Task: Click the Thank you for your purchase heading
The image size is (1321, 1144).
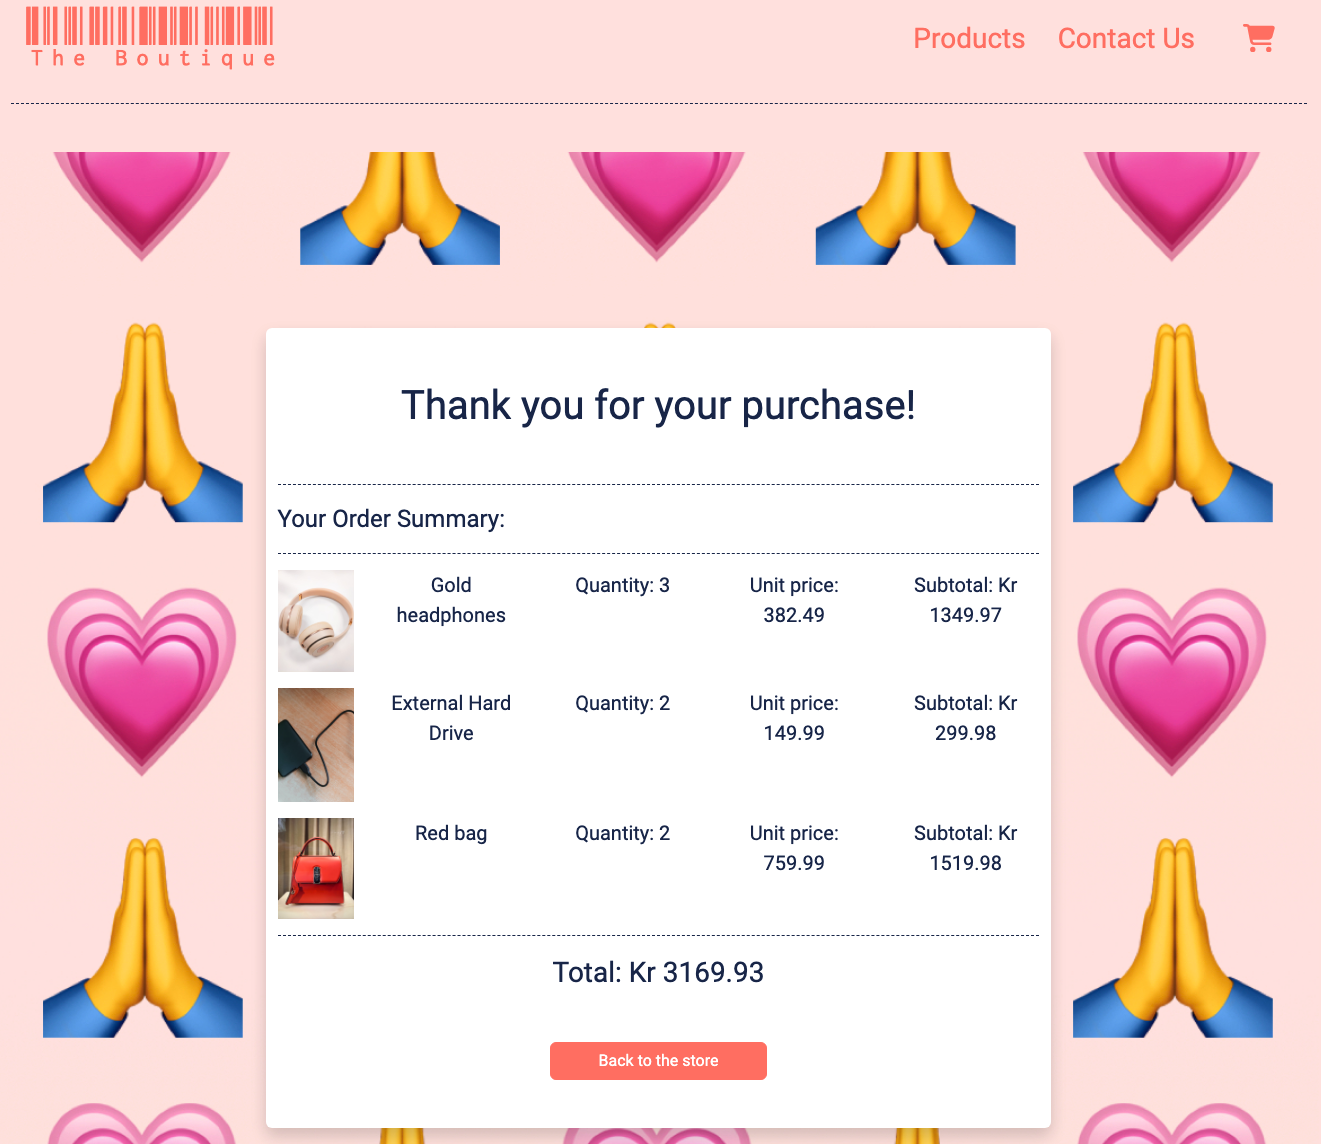Action: click(658, 405)
